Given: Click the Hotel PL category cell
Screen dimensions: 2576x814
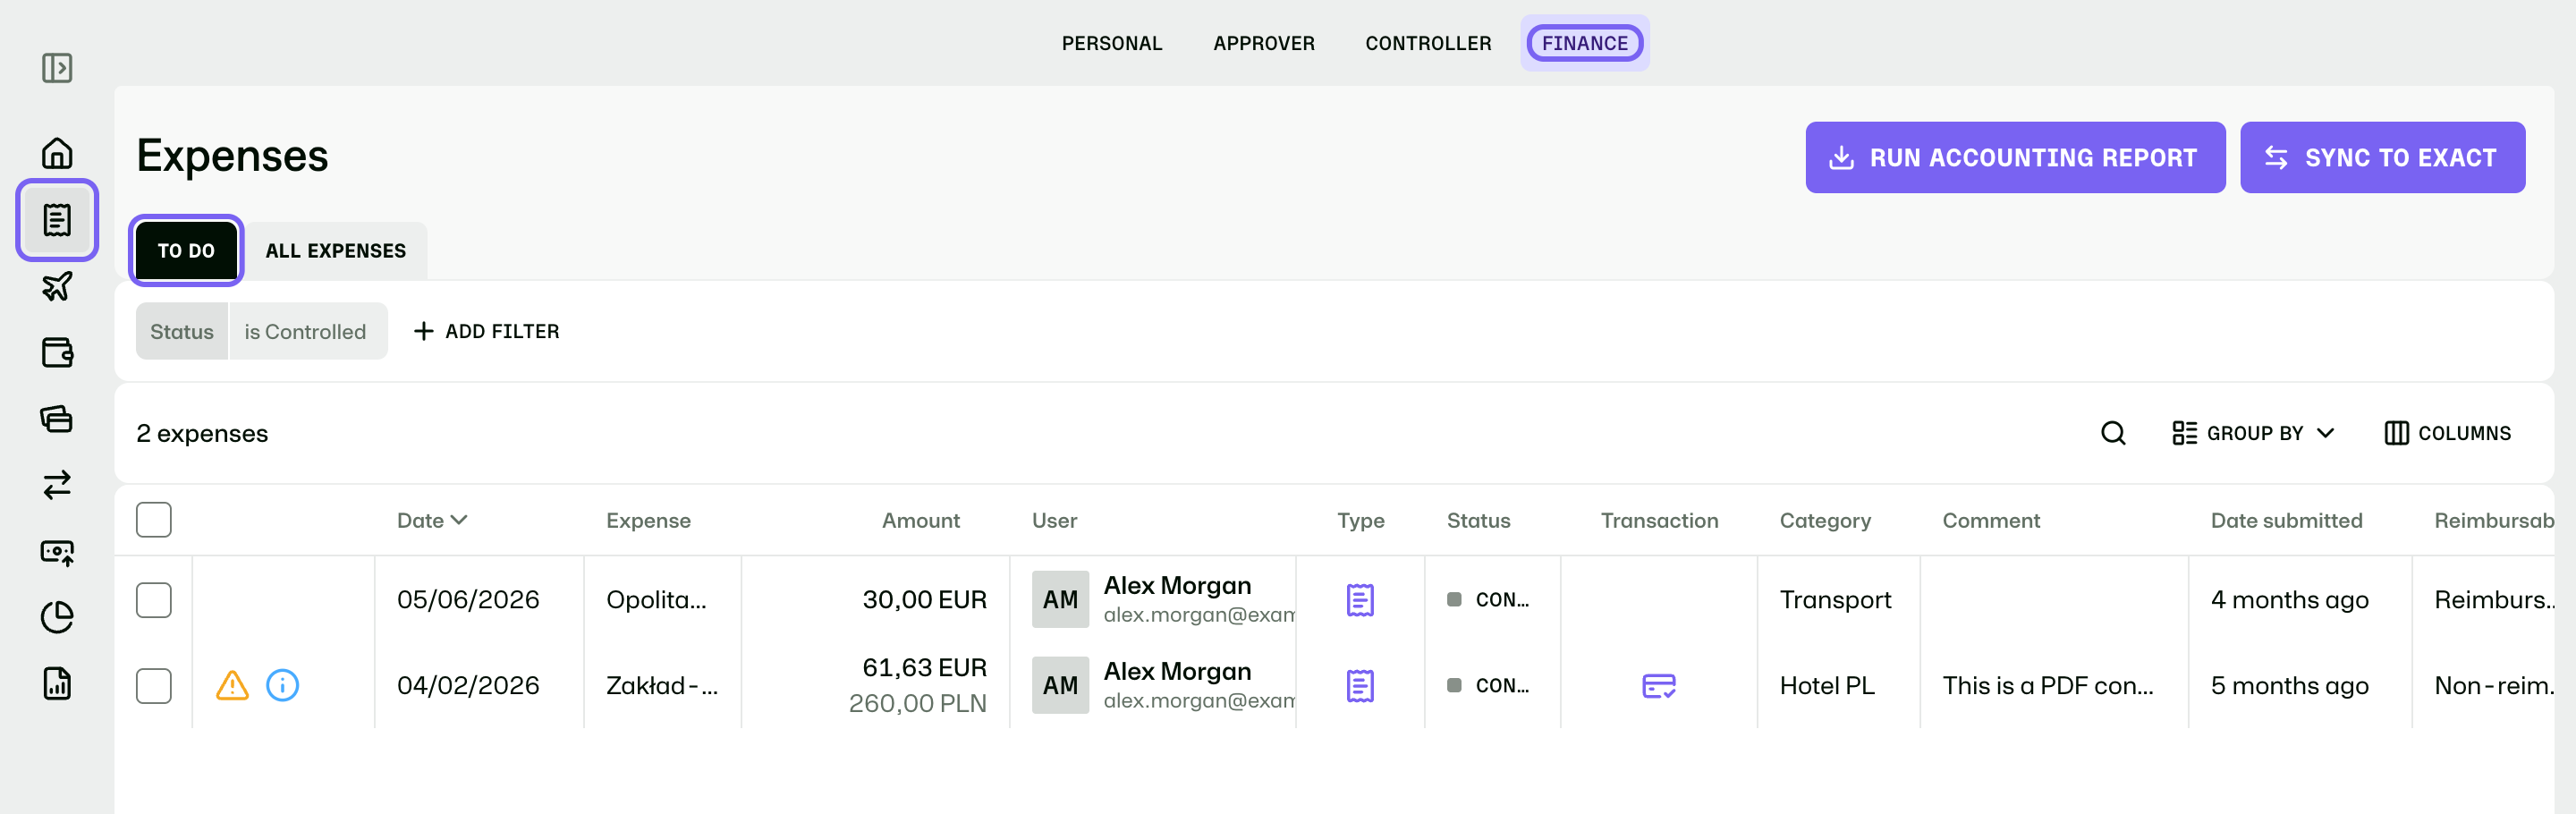Looking at the screenshot, I should click(1827, 686).
